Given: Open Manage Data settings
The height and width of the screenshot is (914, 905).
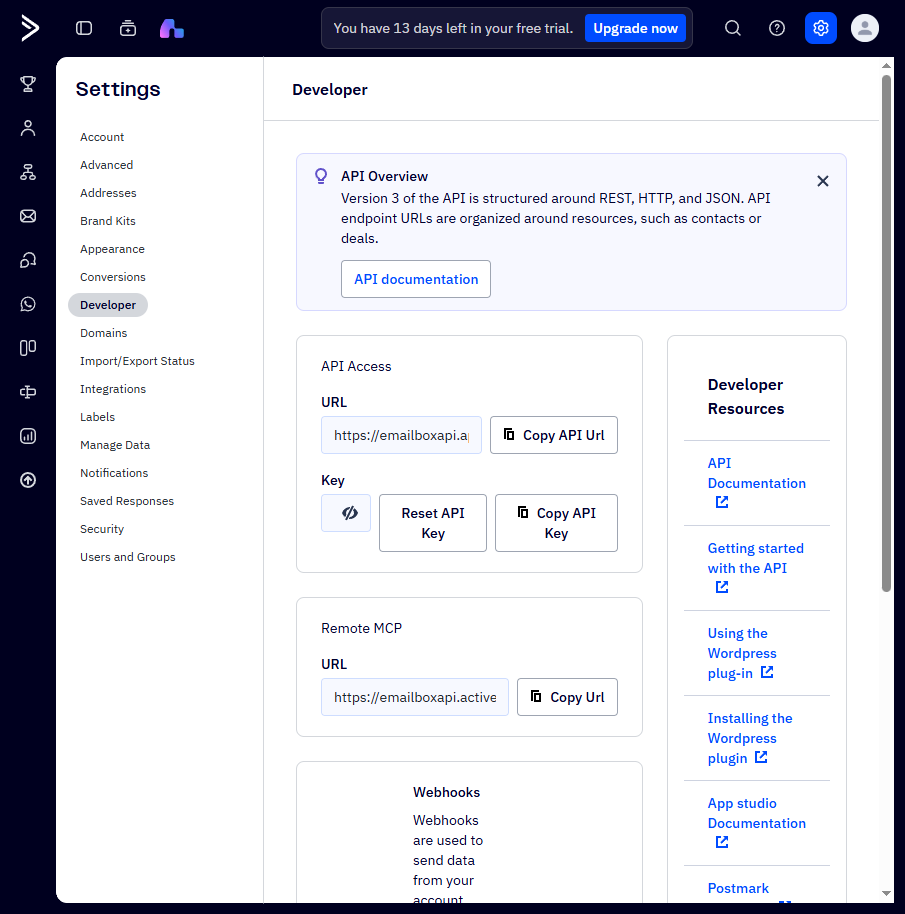Looking at the screenshot, I should click(115, 445).
